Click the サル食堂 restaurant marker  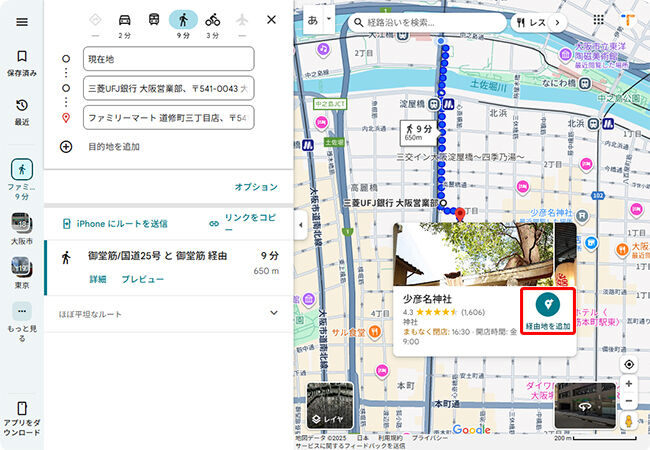[375, 332]
